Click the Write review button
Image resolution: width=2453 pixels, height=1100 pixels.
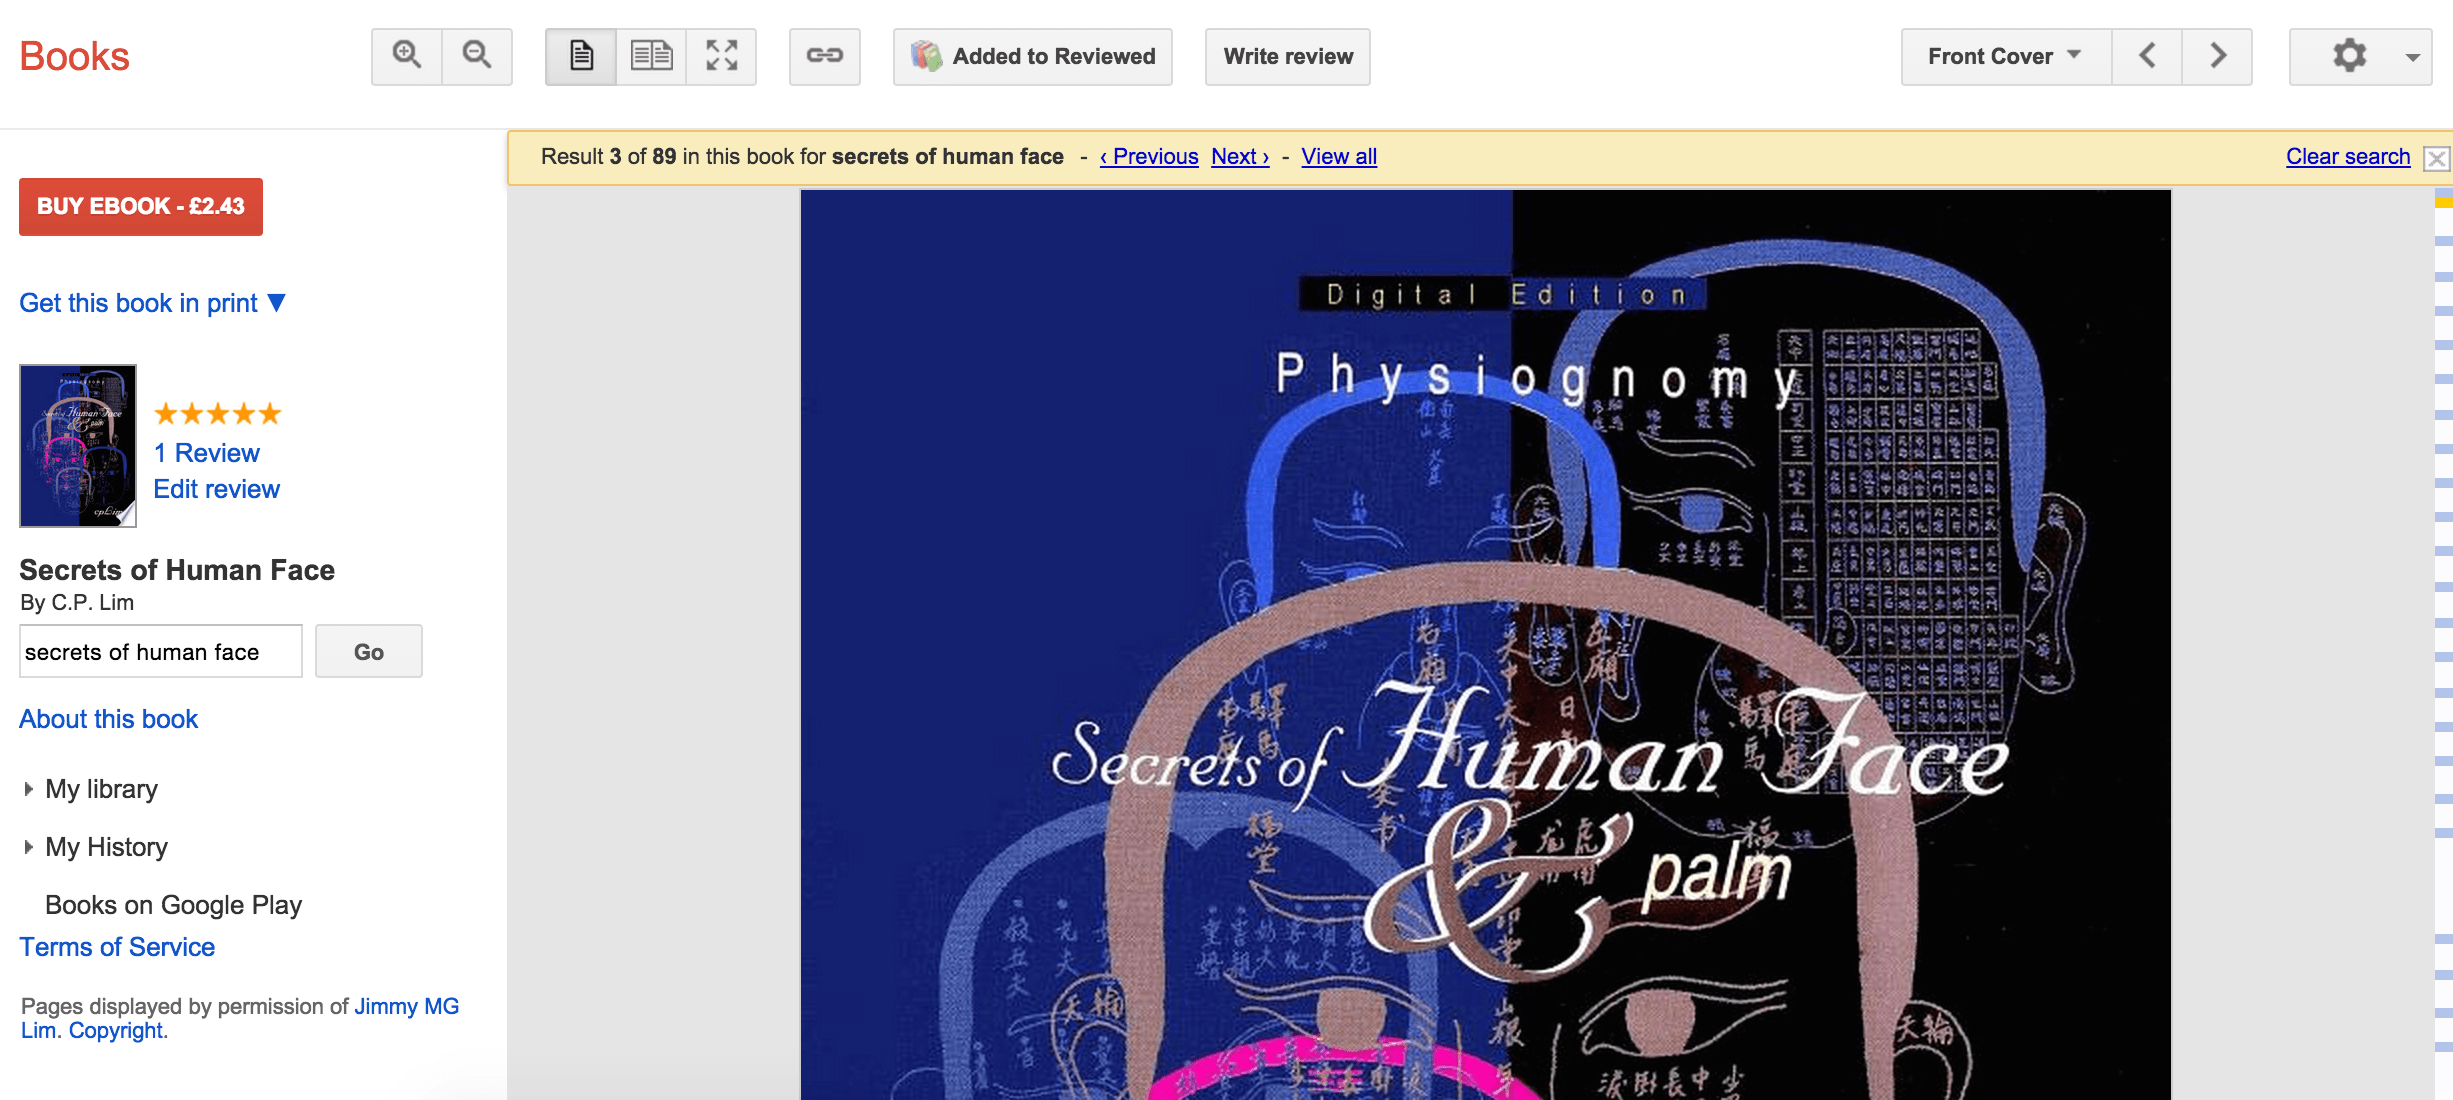coord(1288,56)
